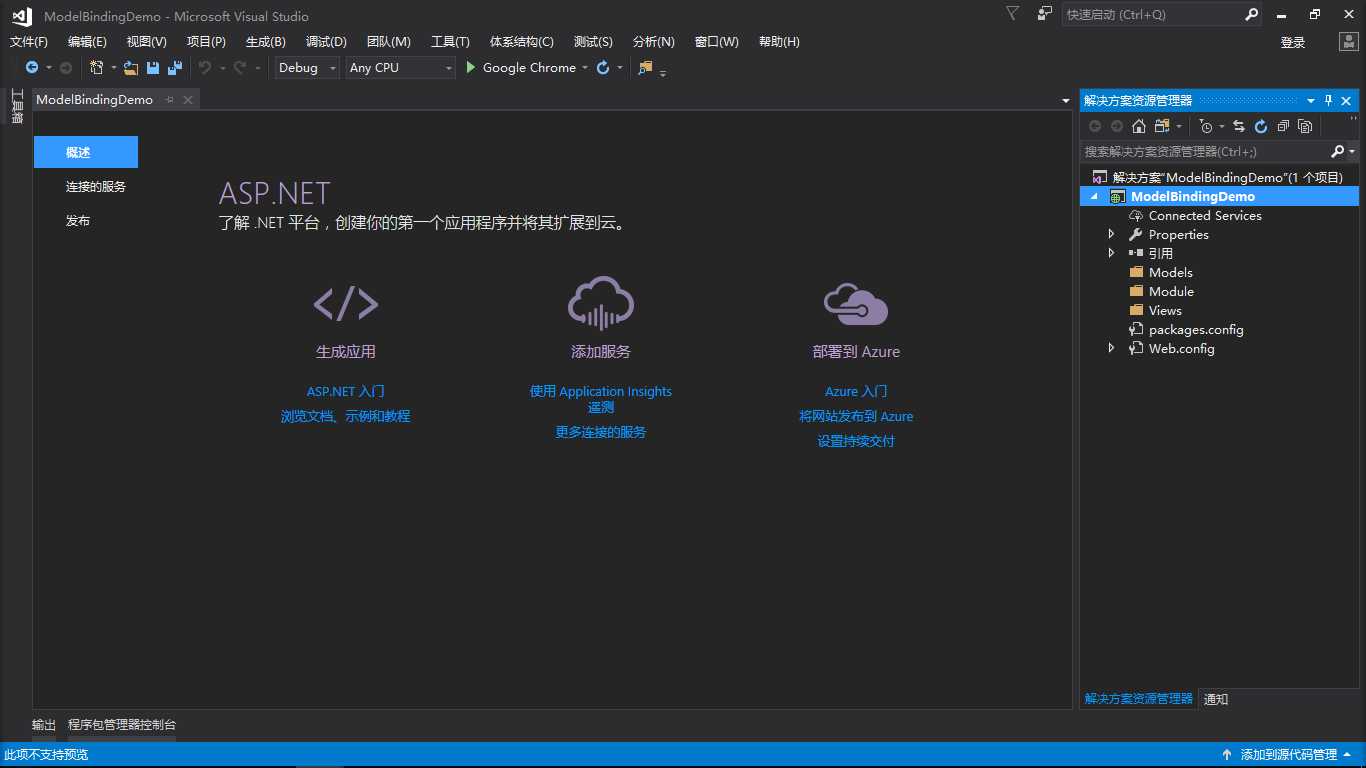Click the account avatar icon

coord(1348,42)
